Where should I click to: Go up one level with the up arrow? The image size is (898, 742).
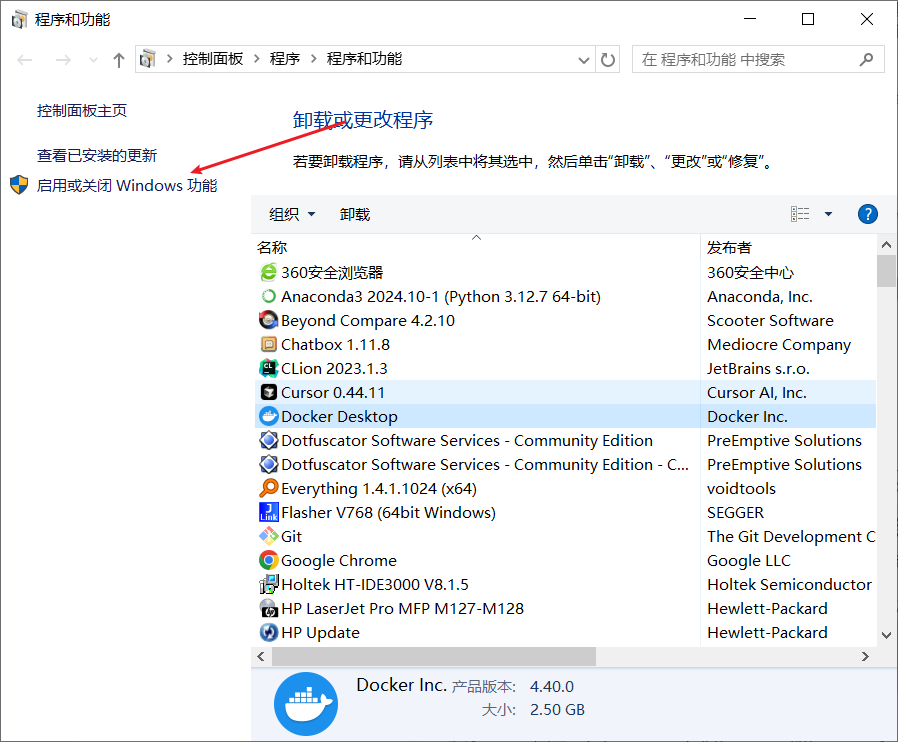point(119,60)
